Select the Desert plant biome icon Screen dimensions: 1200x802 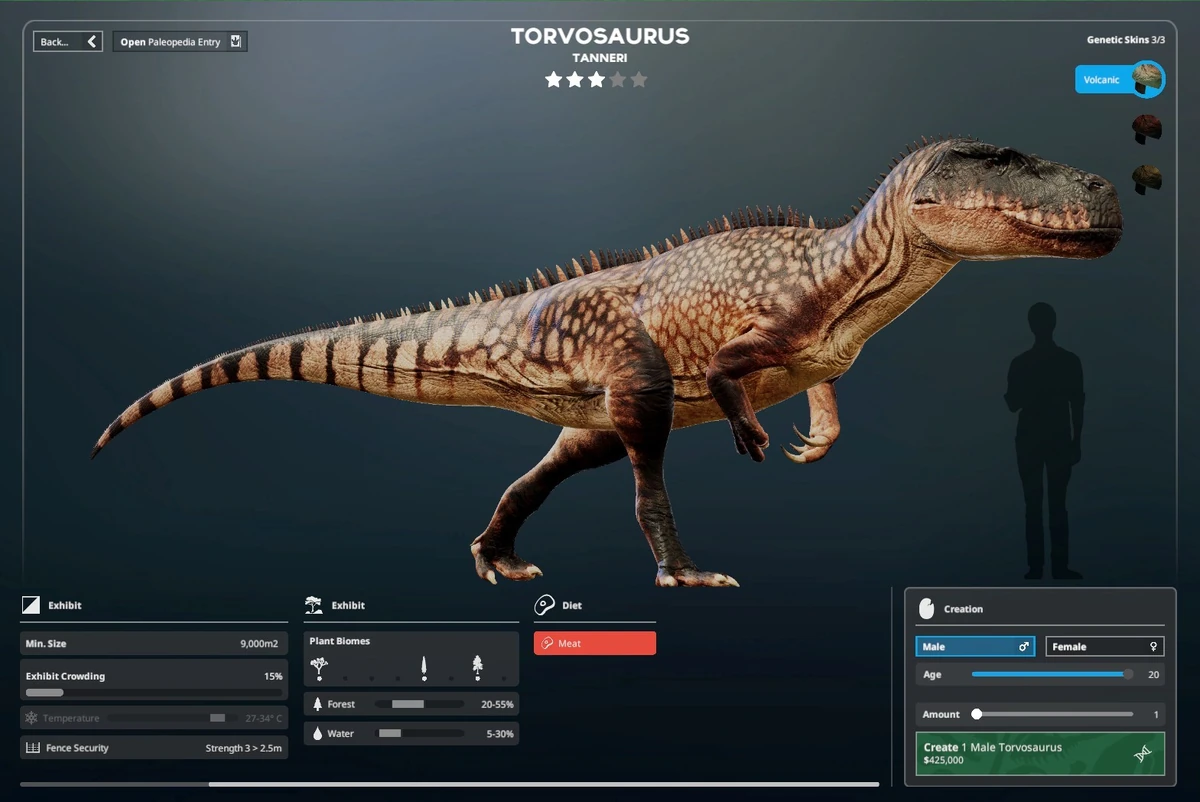click(320, 664)
